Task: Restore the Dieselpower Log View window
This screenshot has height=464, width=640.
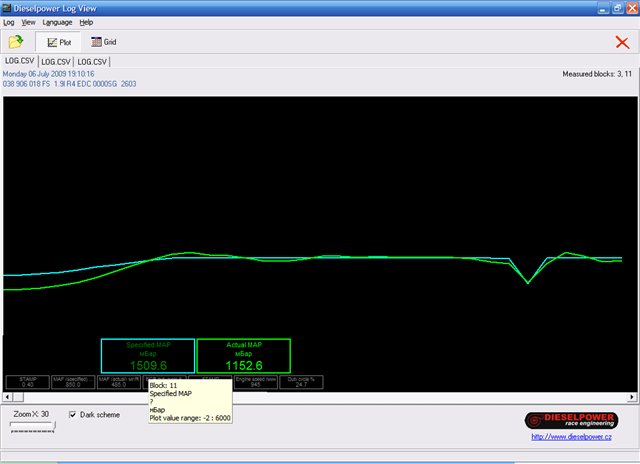Action: (x=617, y=8)
